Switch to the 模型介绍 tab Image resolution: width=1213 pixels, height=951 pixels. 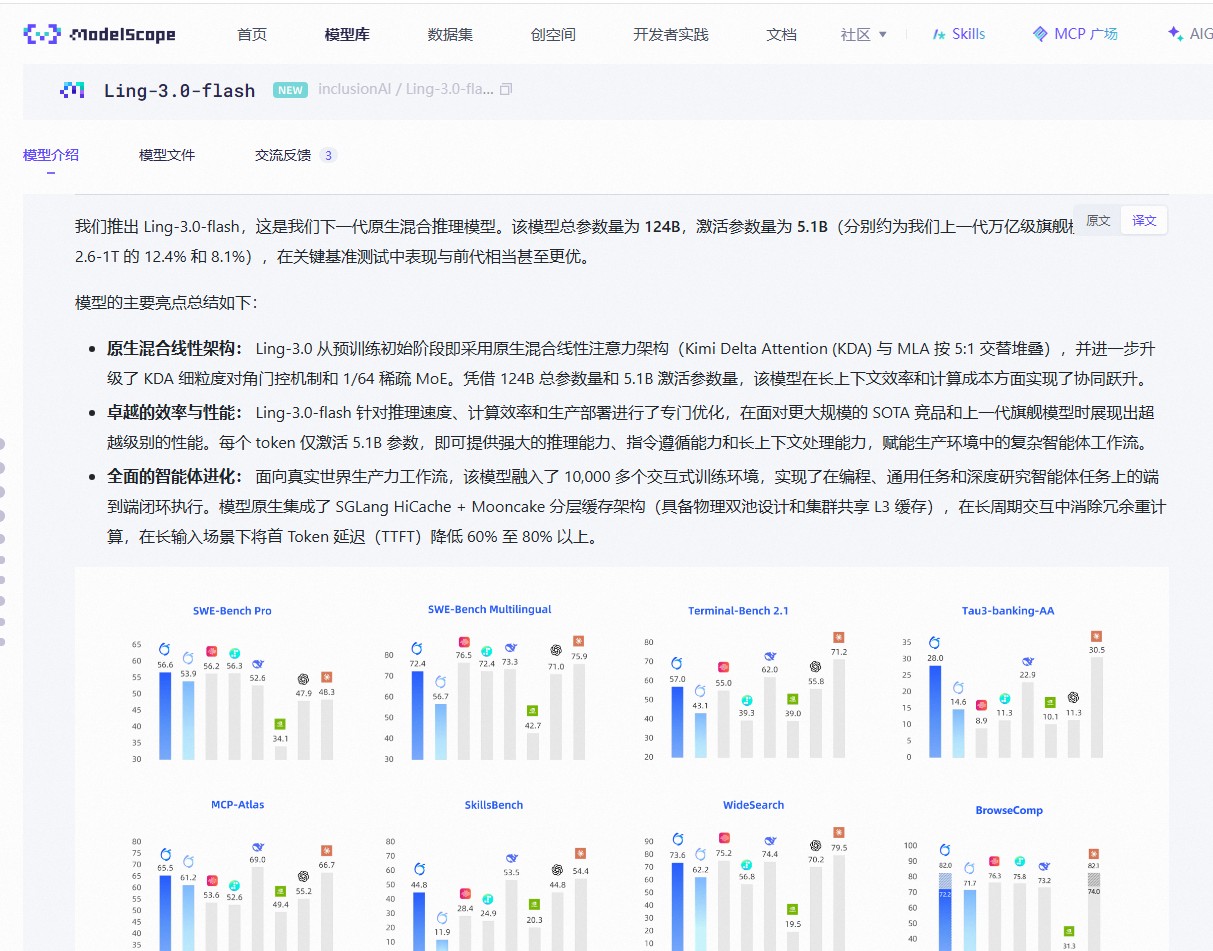click(x=51, y=155)
